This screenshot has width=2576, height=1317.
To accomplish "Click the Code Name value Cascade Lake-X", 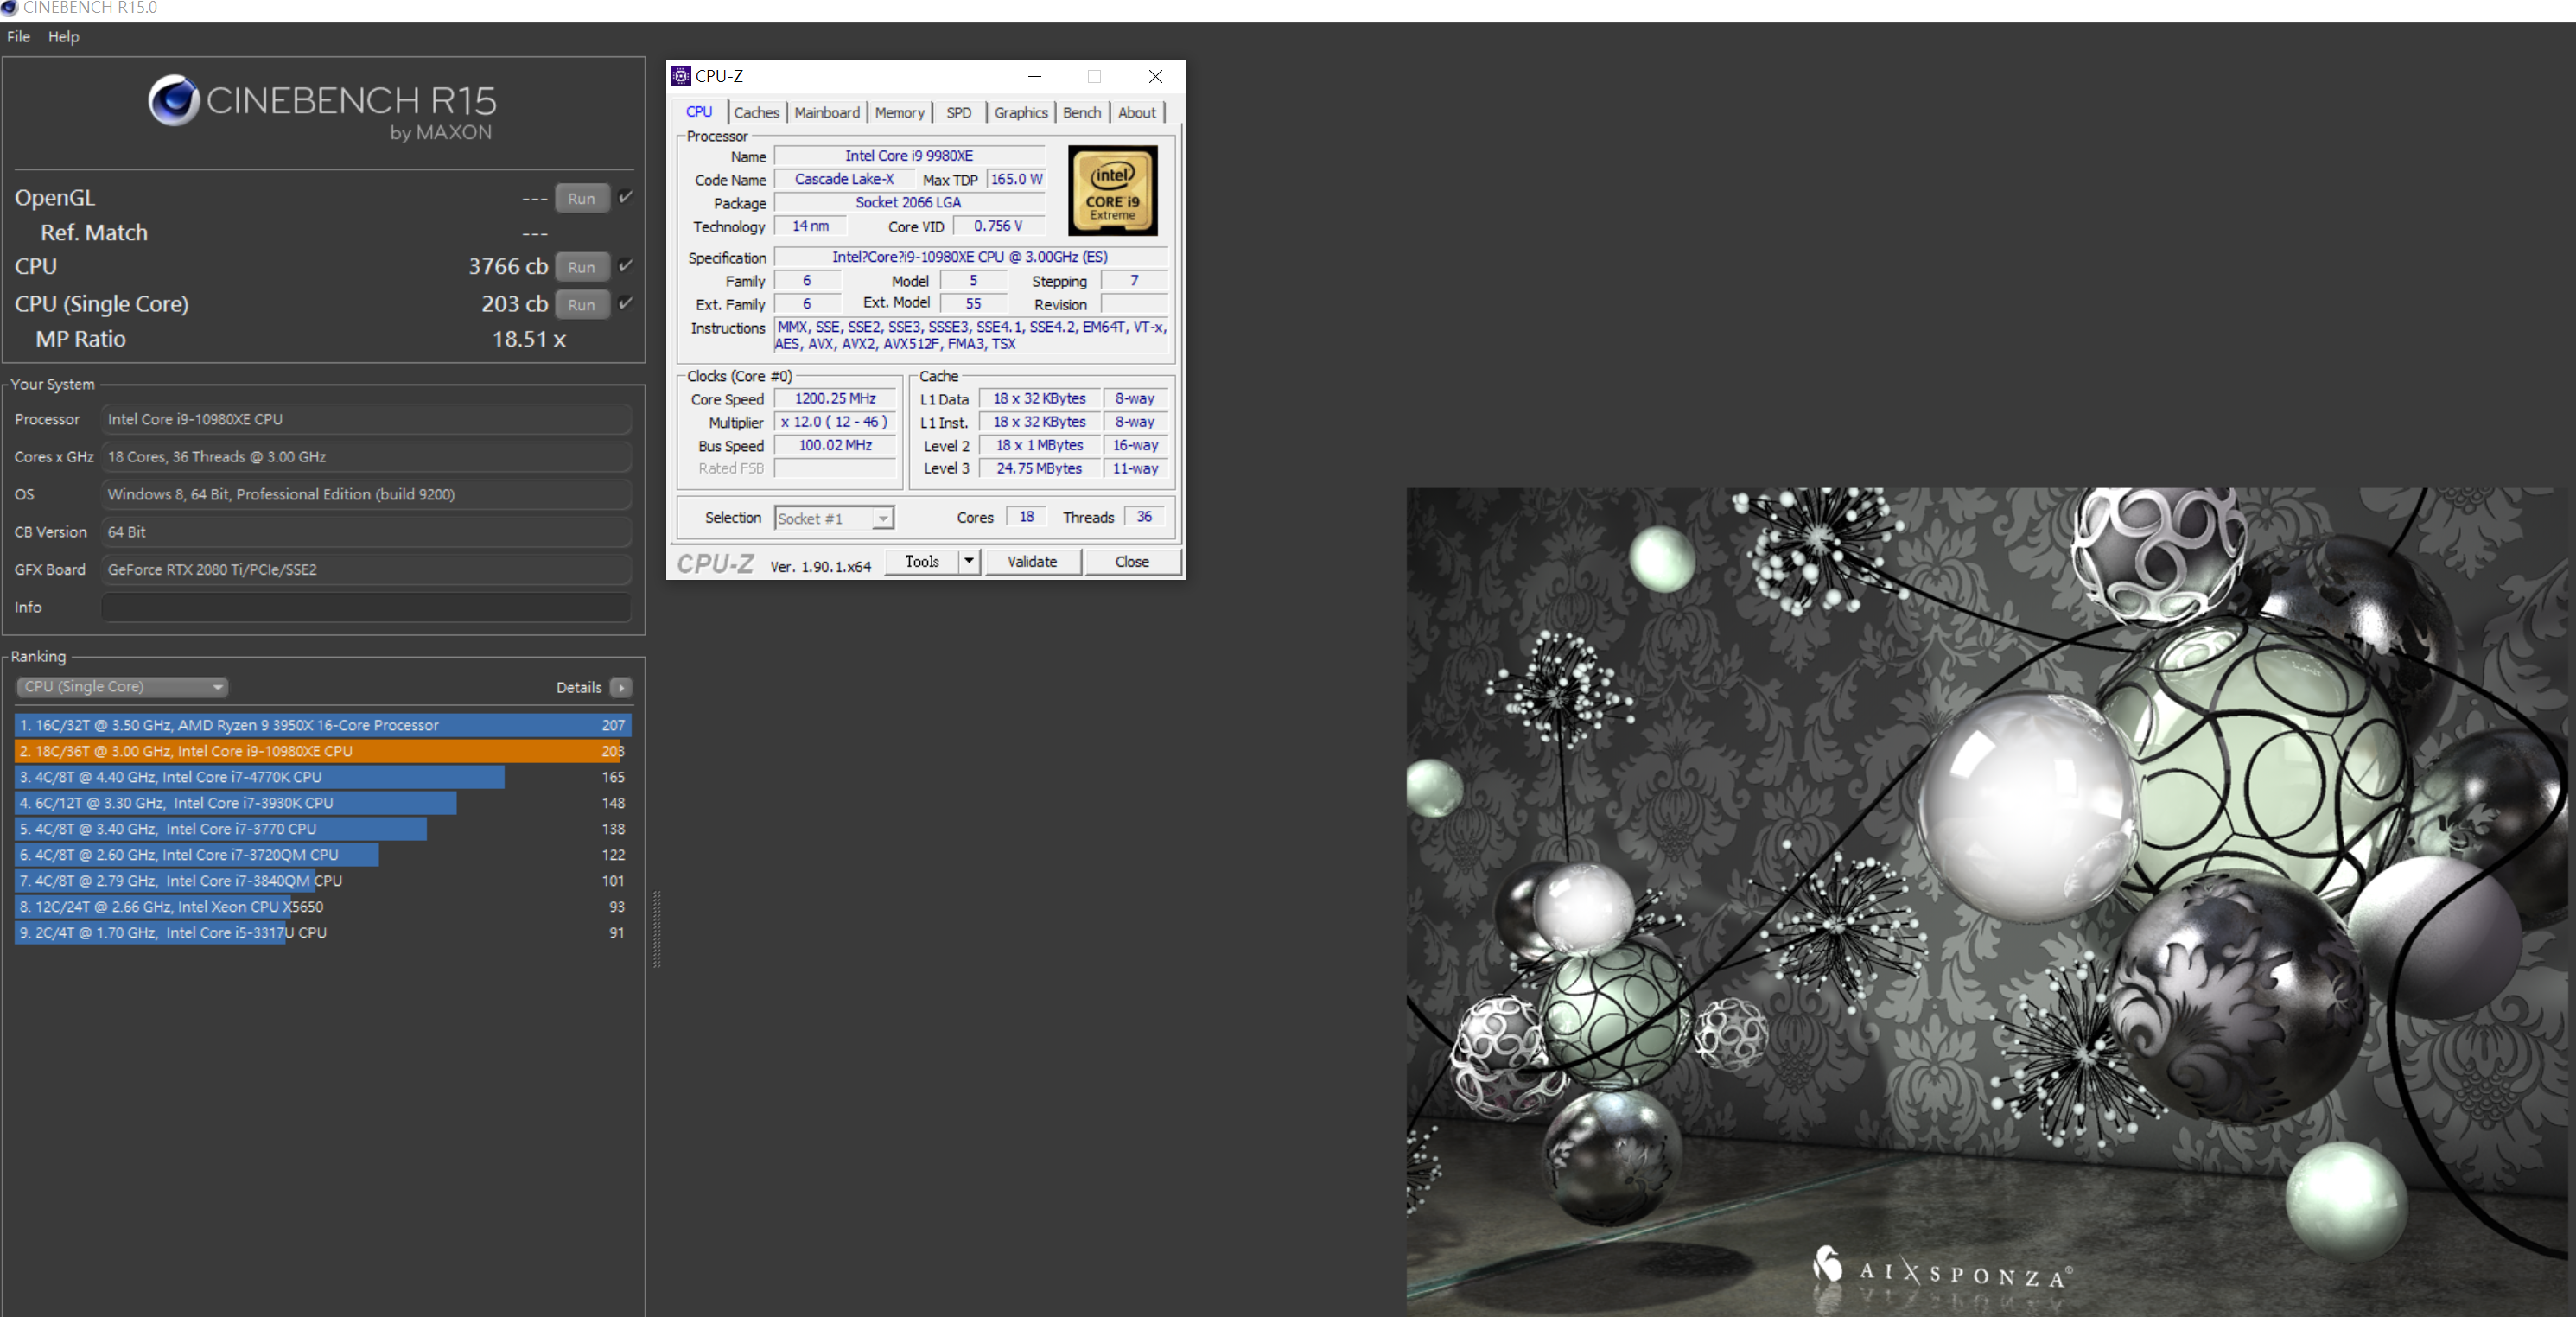I will [x=844, y=179].
